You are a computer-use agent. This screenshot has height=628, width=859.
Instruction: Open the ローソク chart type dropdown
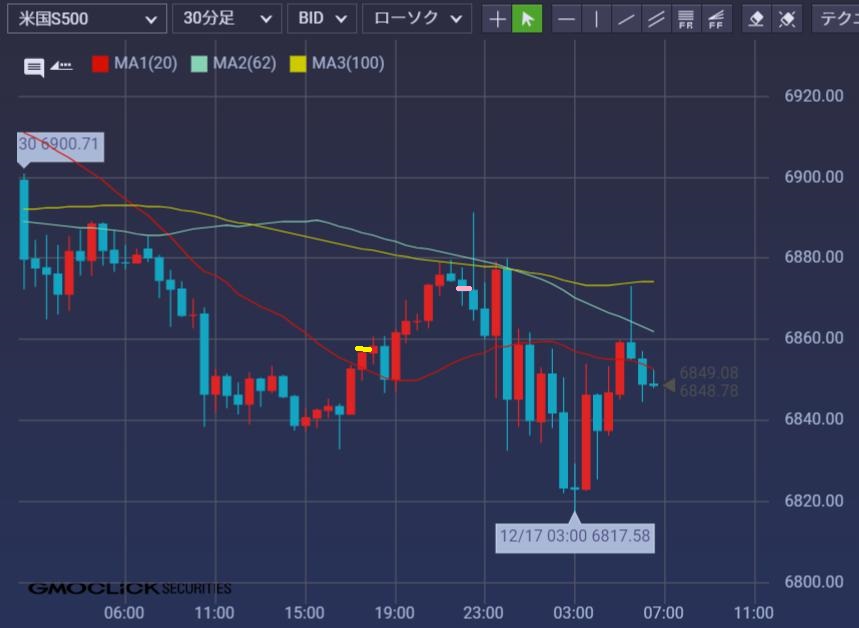416,19
